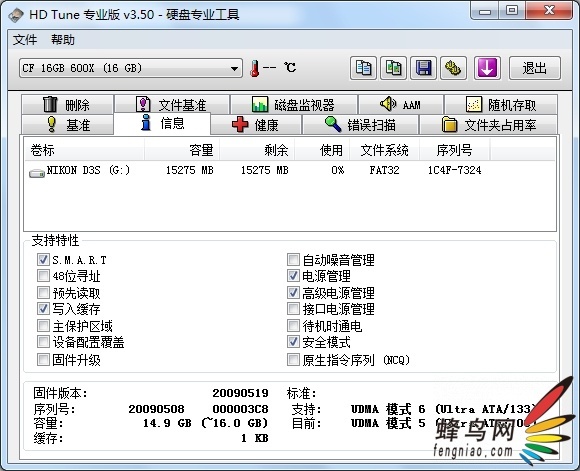Open the drive selection dropdown CF 16GB 600X
Screen dimensions: 580x471
click(131, 68)
